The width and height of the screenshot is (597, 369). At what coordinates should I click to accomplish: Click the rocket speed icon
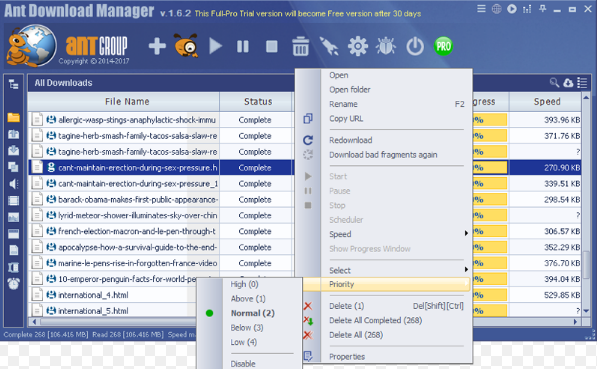point(329,46)
